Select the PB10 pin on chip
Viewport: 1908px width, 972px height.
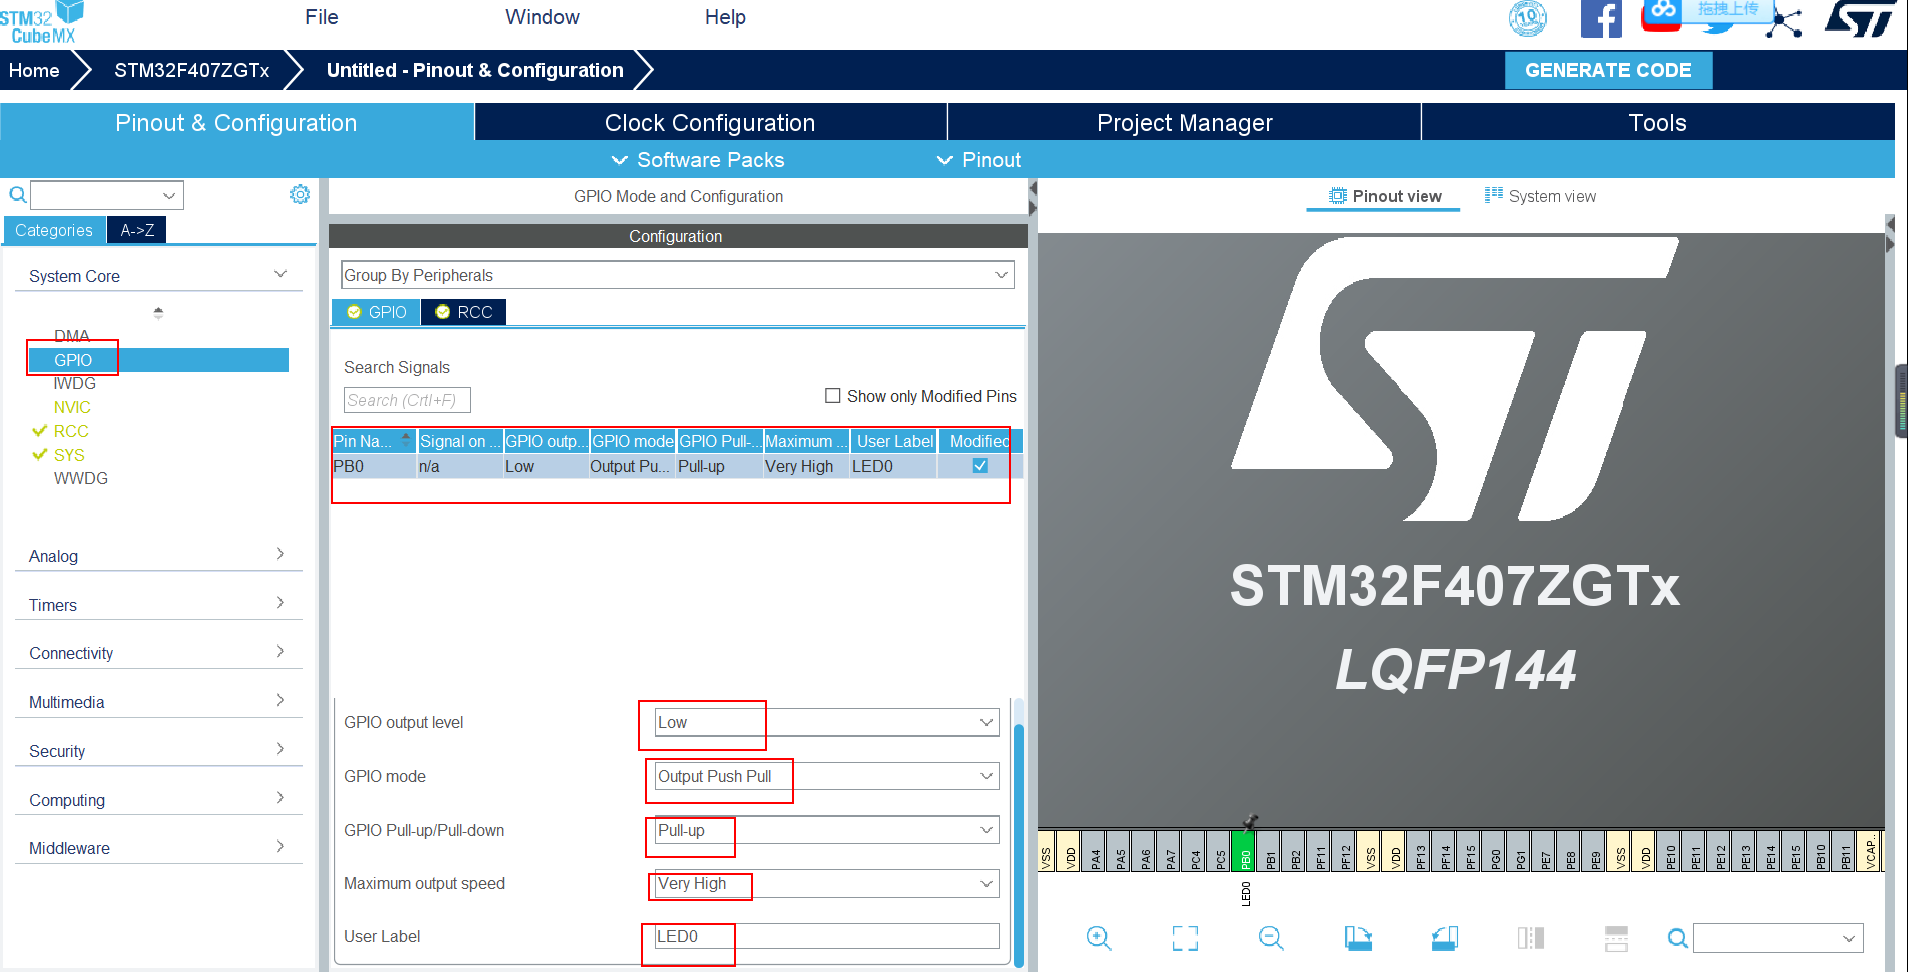coord(1820,851)
